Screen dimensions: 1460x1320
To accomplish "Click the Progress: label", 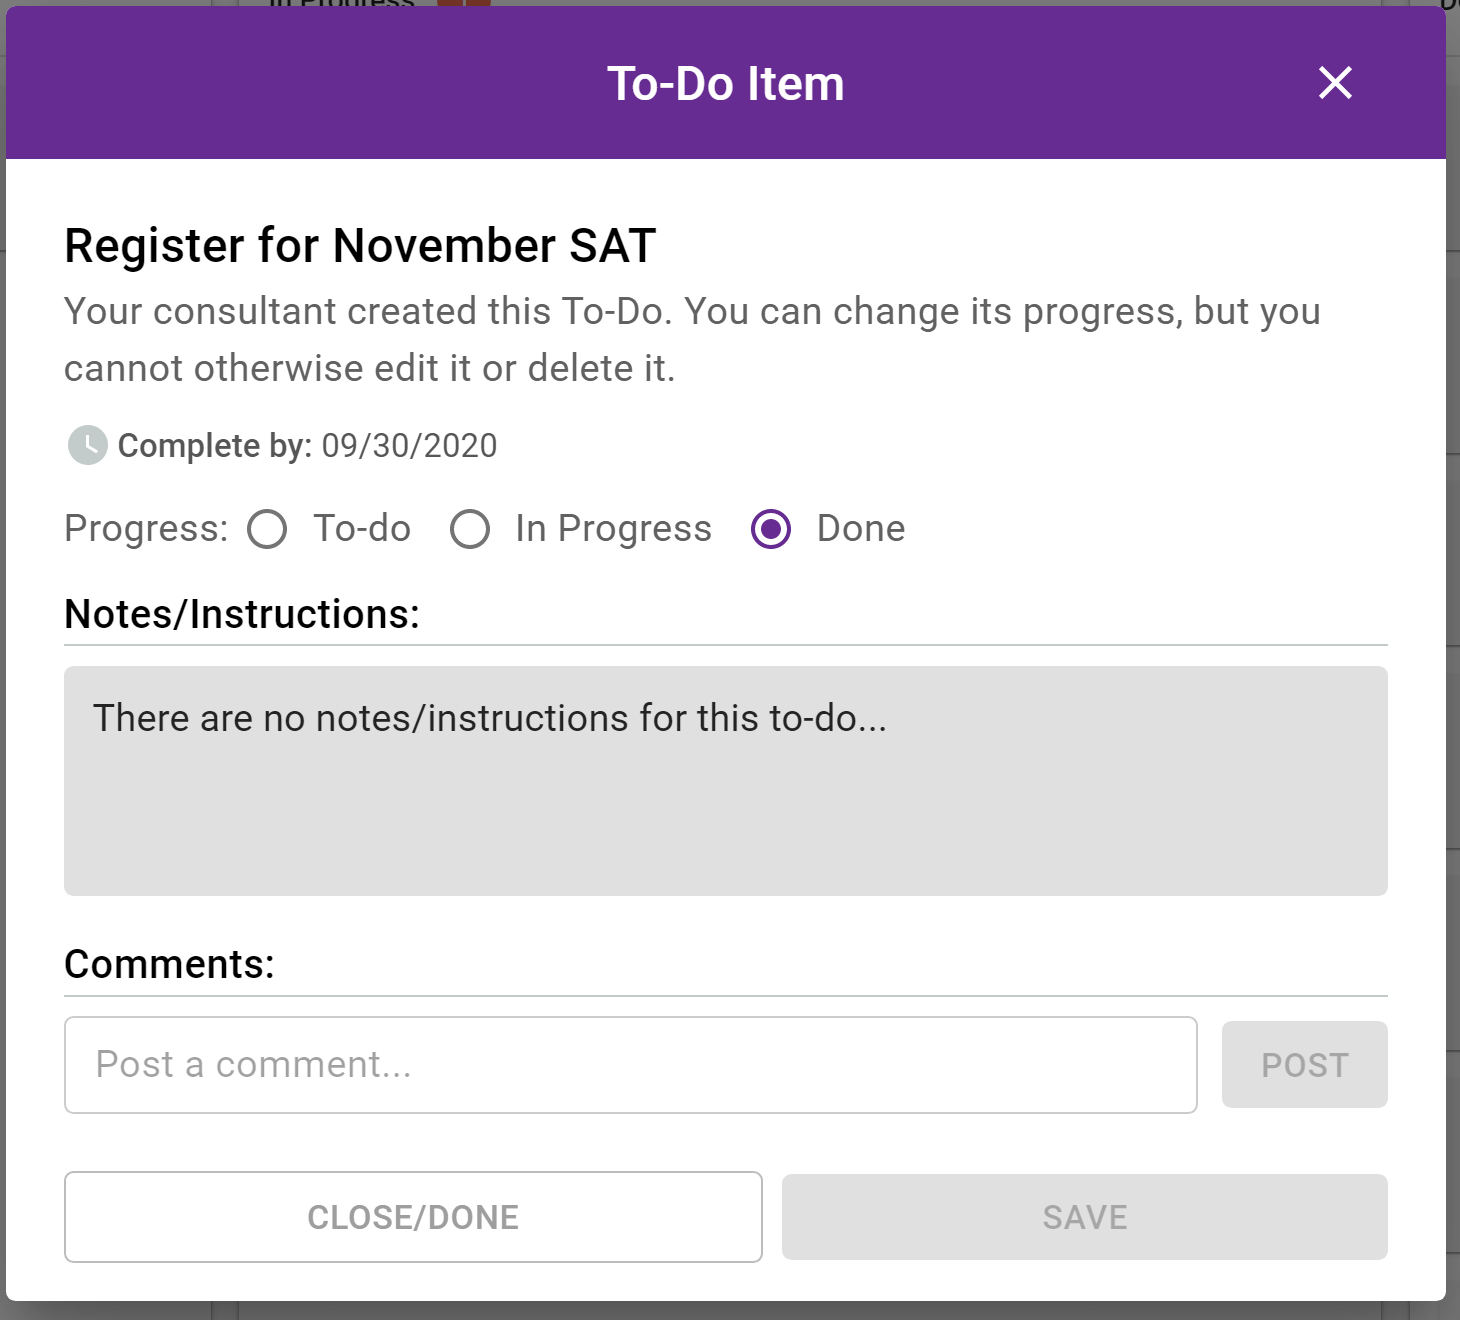I will coord(146,528).
